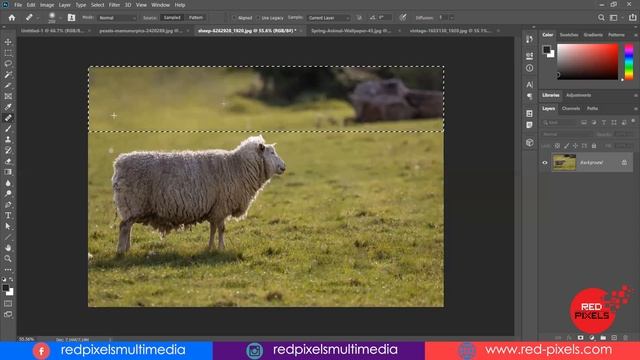Select the Zoom tool

click(8, 258)
